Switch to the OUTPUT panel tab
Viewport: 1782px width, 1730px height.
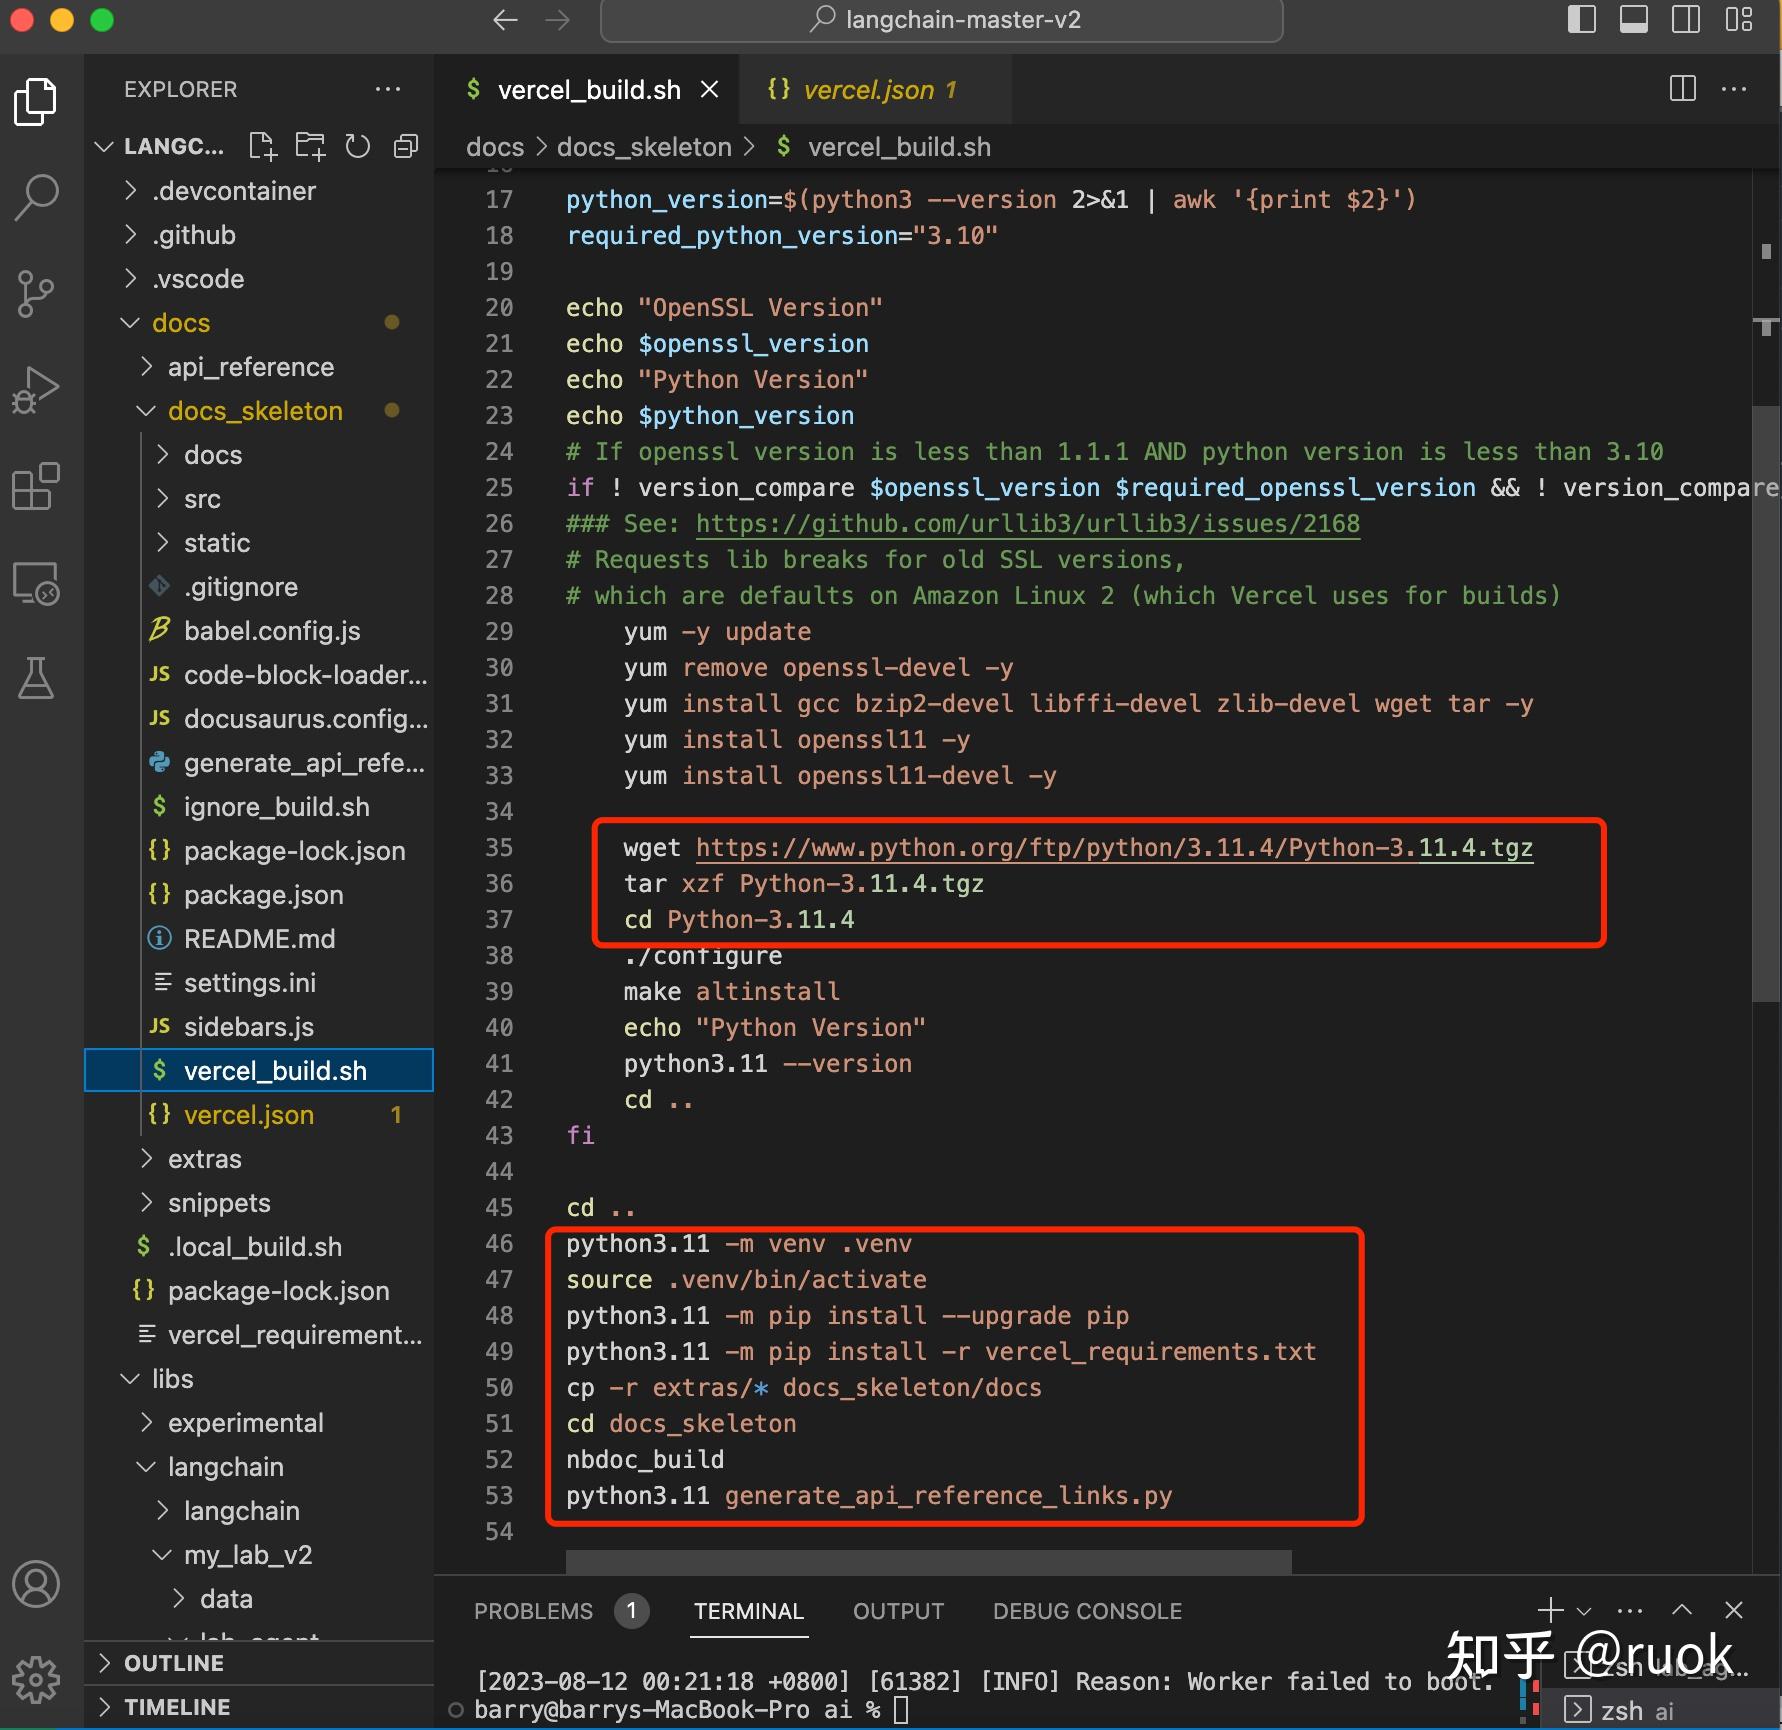tap(897, 1611)
